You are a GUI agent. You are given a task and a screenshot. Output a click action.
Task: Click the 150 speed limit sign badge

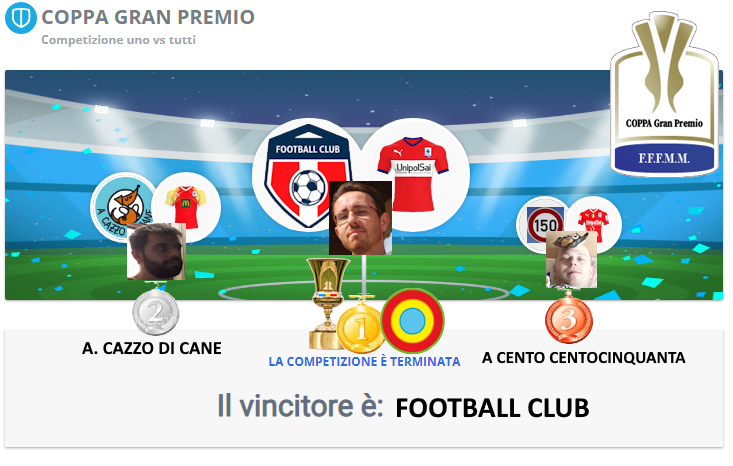tap(545, 225)
